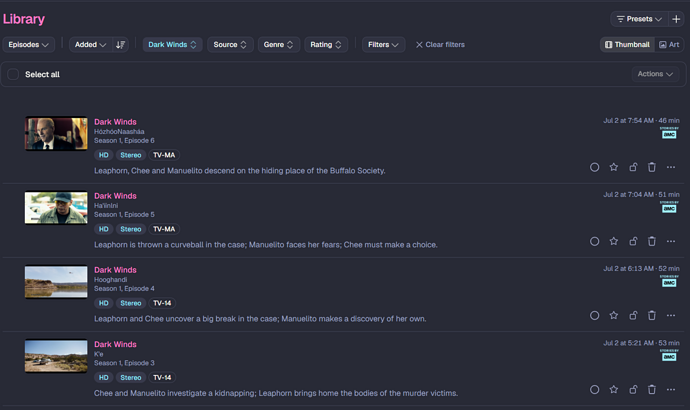This screenshot has width=690, height=410.
Task: Mark Season 1, Episode 4 as watched circle
Action: click(594, 315)
